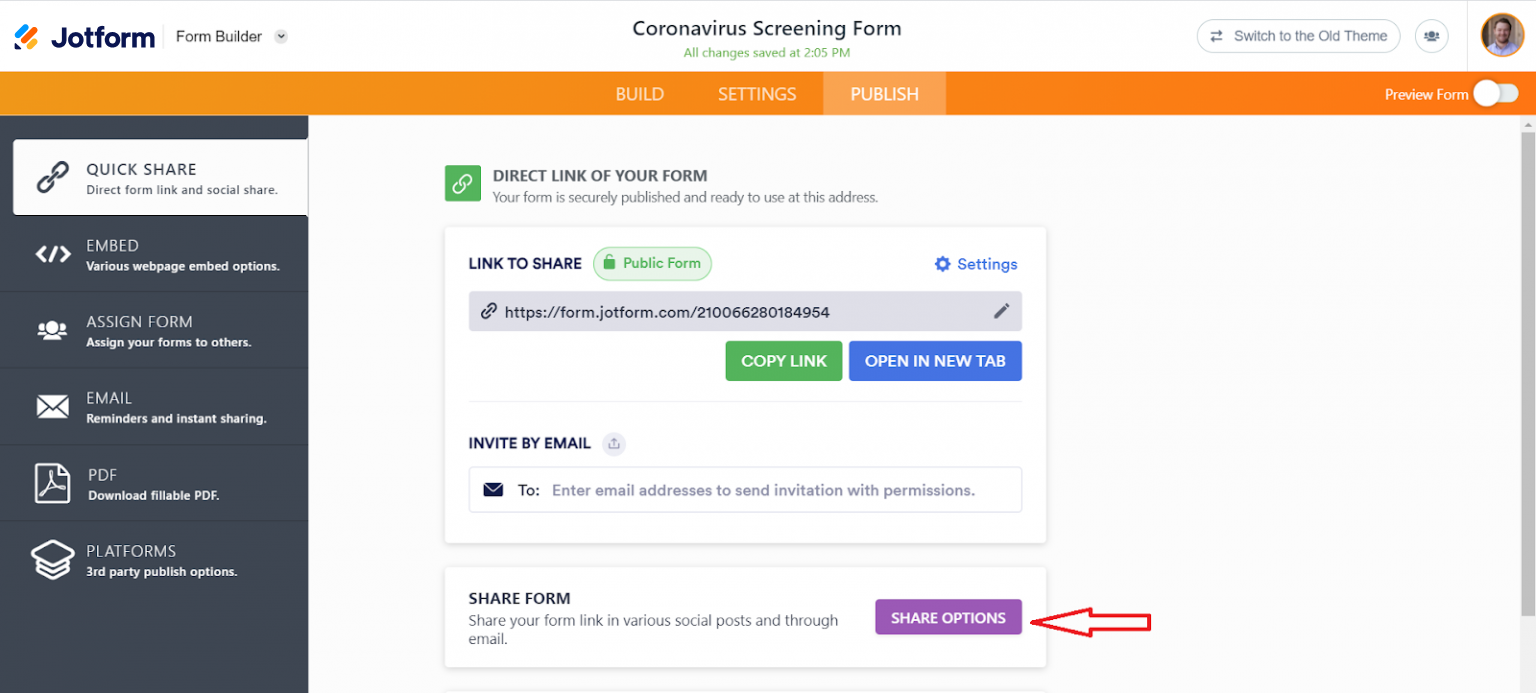Toggle the Preview Form switch

tap(1495, 94)
